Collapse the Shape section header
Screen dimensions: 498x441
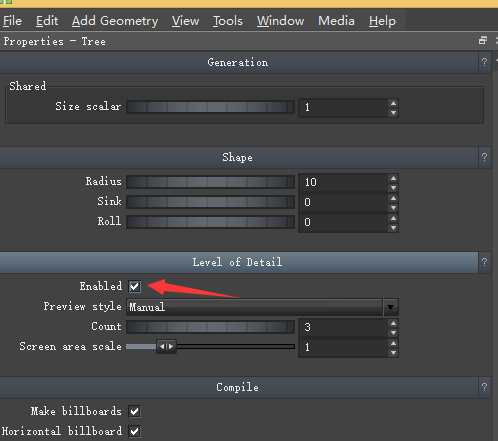(x=239, y=157)
